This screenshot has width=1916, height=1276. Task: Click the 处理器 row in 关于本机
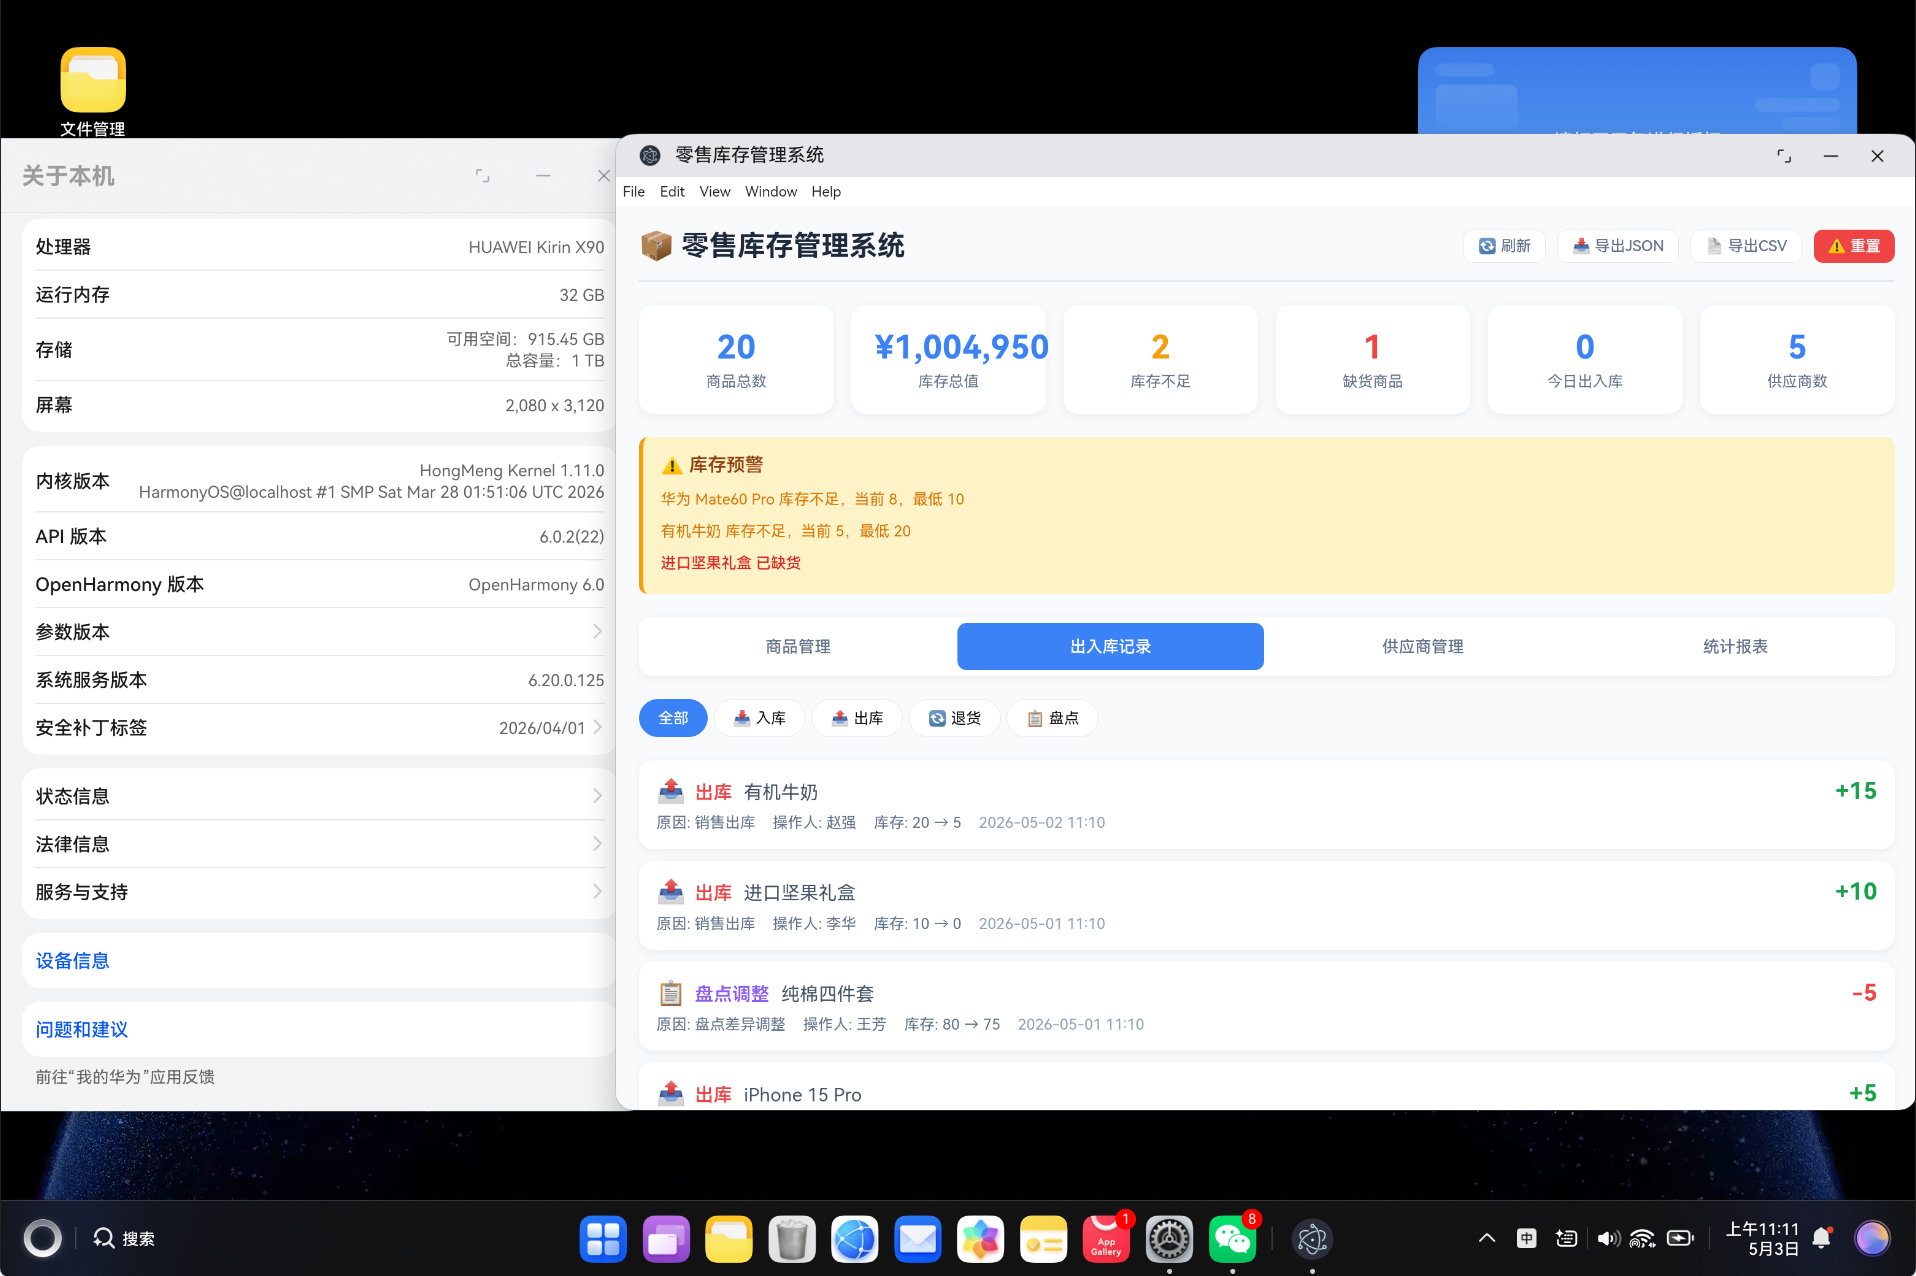319,247
